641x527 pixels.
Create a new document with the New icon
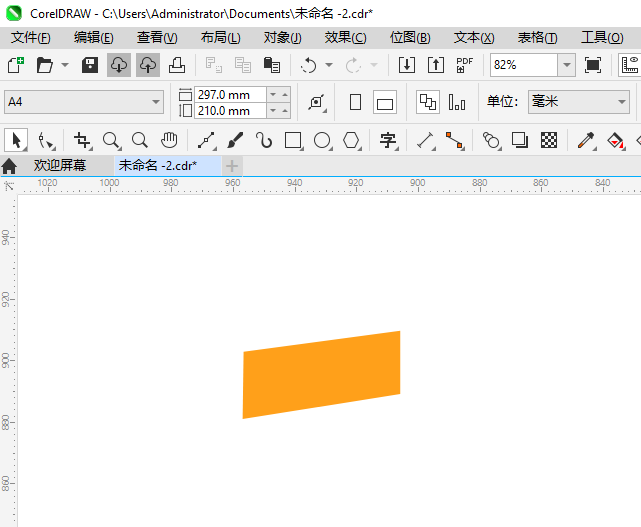click(16, 65)
